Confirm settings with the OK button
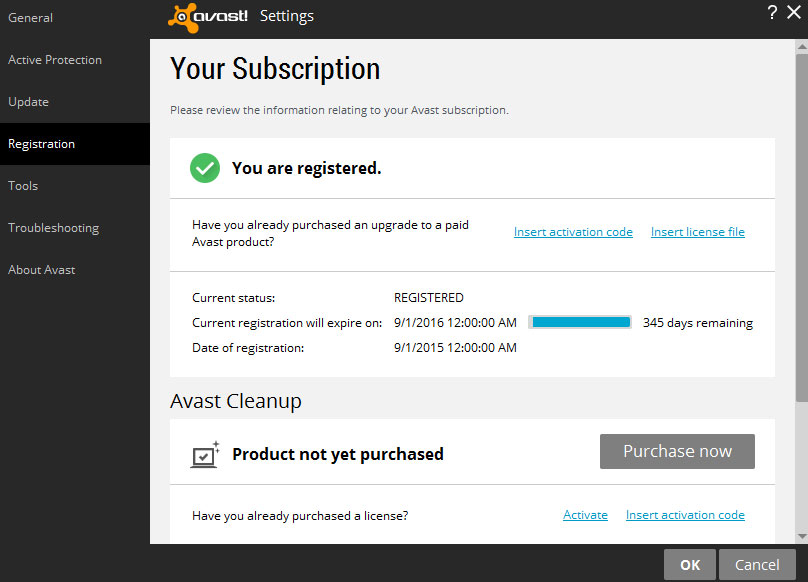The height and width of the screenshot is (582, 808). pyautogui.click(x=689, y=565)
